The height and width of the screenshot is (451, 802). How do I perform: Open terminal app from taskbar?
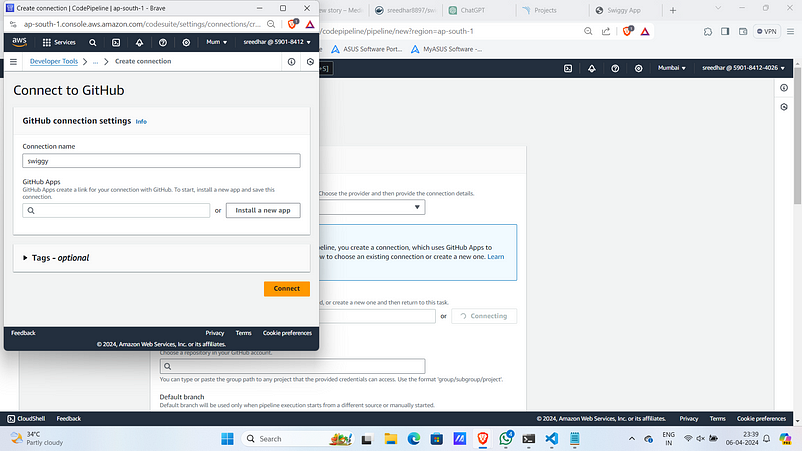(x=528, y=439)
